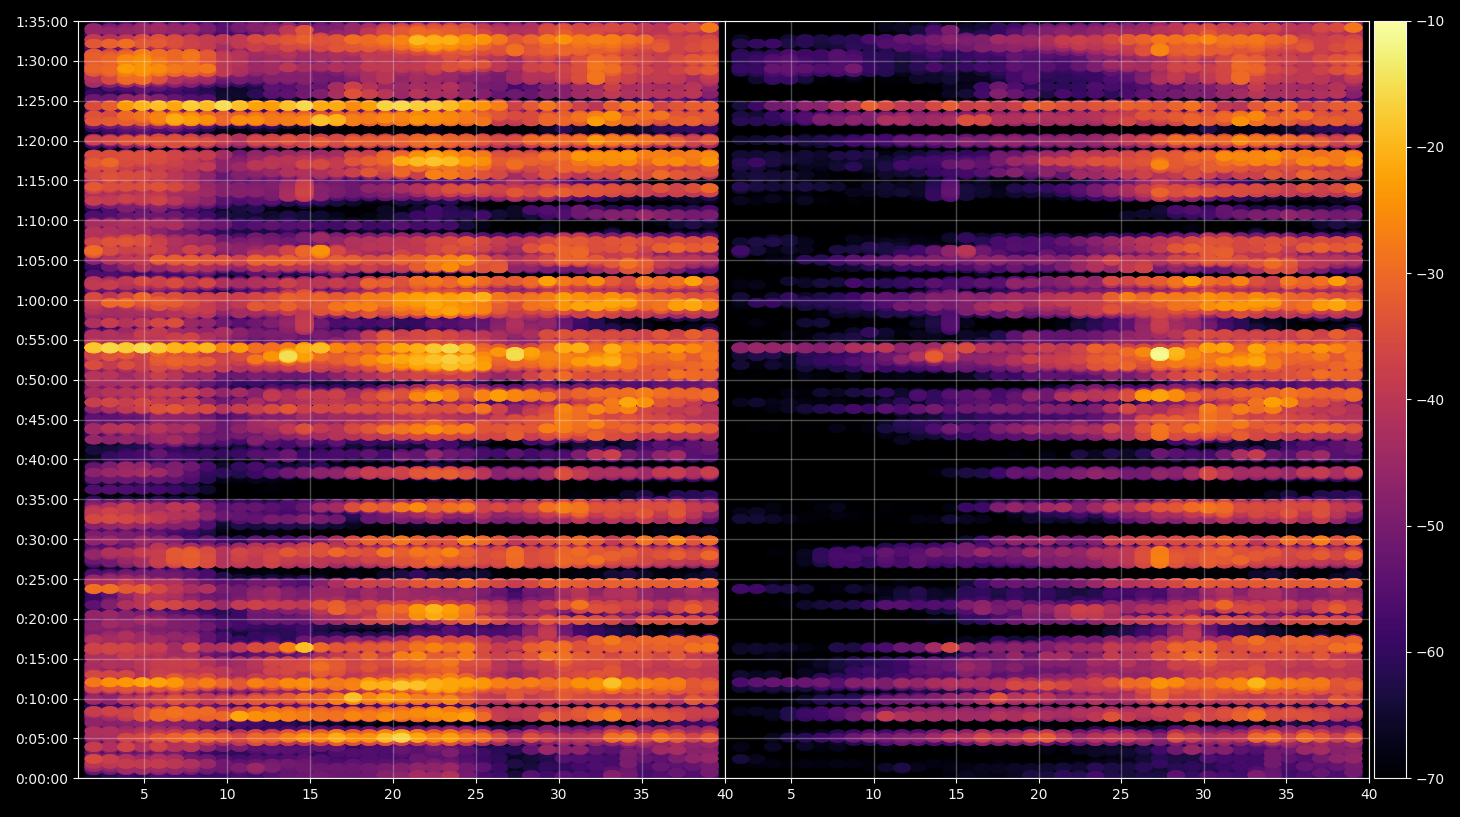Image resolution: width=1460 pixels, height=817 pixels.
Task: Click x-axis label 25 of left heatmap
Action: tap(475, 795)
